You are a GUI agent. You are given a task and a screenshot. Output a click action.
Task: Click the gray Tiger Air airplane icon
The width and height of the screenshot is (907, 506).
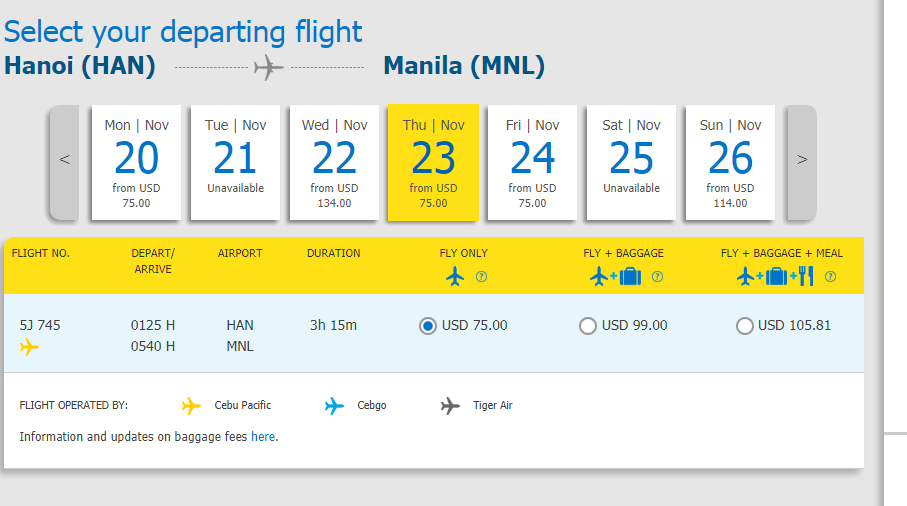(x=451, y=406)
